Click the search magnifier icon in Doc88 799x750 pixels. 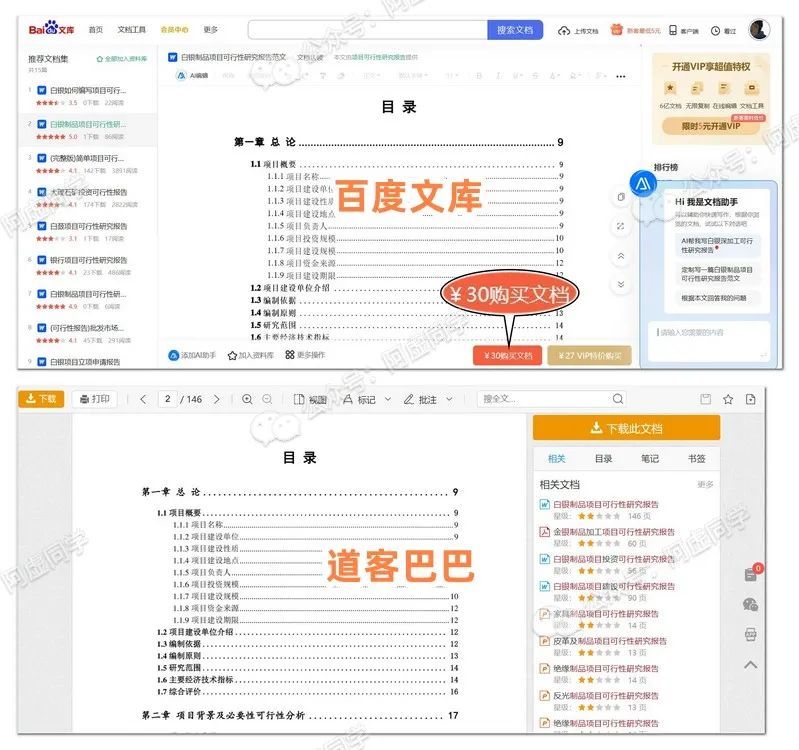(x=618, y=399)
